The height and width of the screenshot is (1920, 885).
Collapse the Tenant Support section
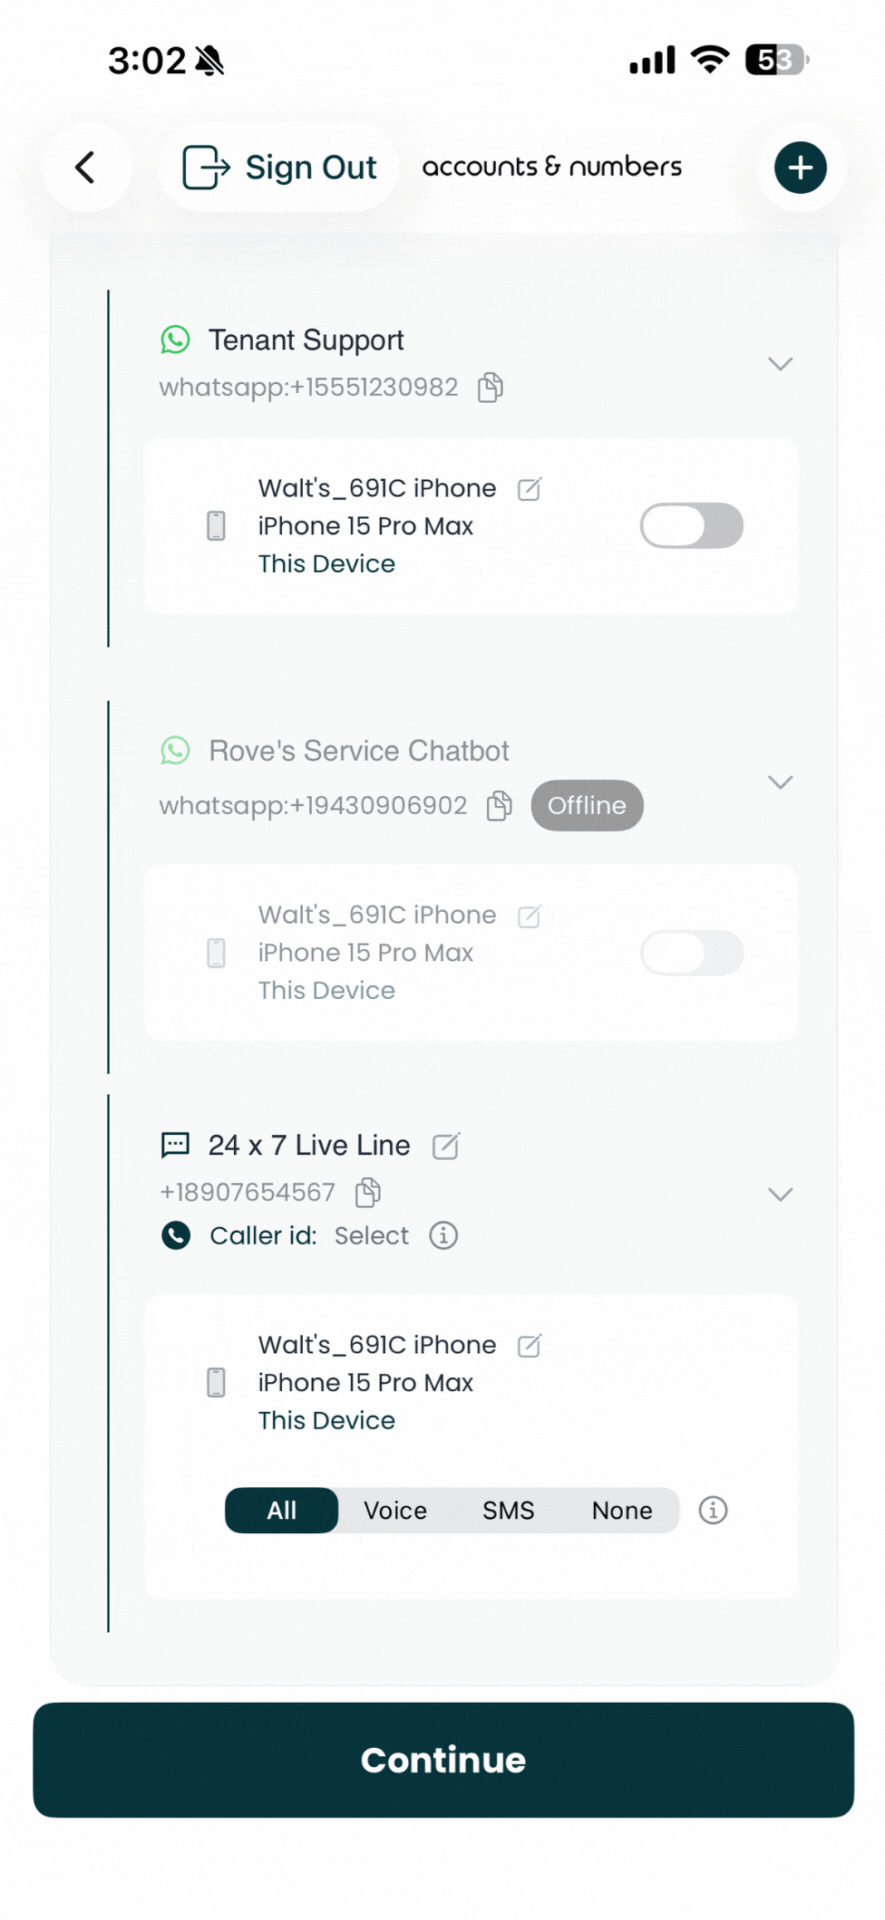(x=780, y=364)
